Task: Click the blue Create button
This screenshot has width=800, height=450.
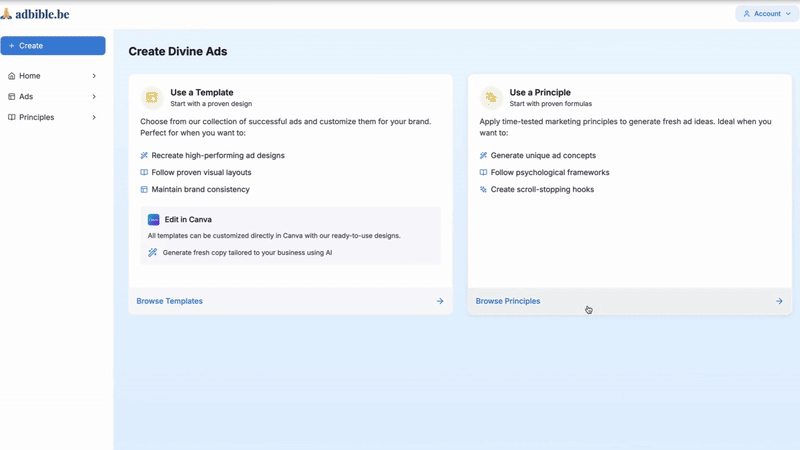Action: [x=53, y=45]
